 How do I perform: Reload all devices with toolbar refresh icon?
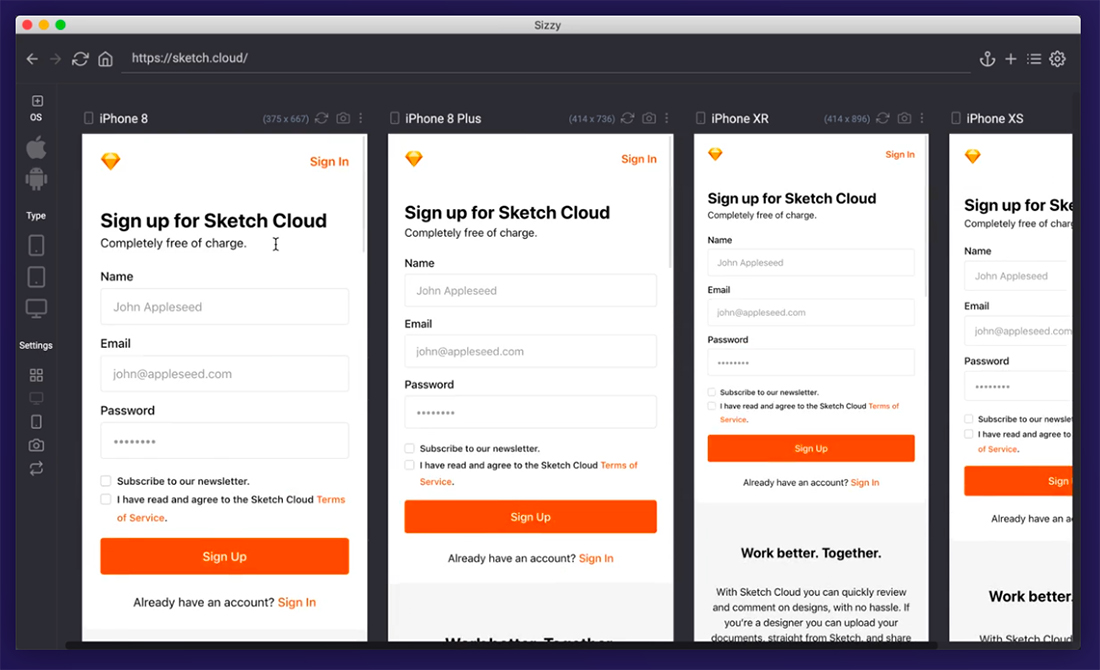(80, 59)
